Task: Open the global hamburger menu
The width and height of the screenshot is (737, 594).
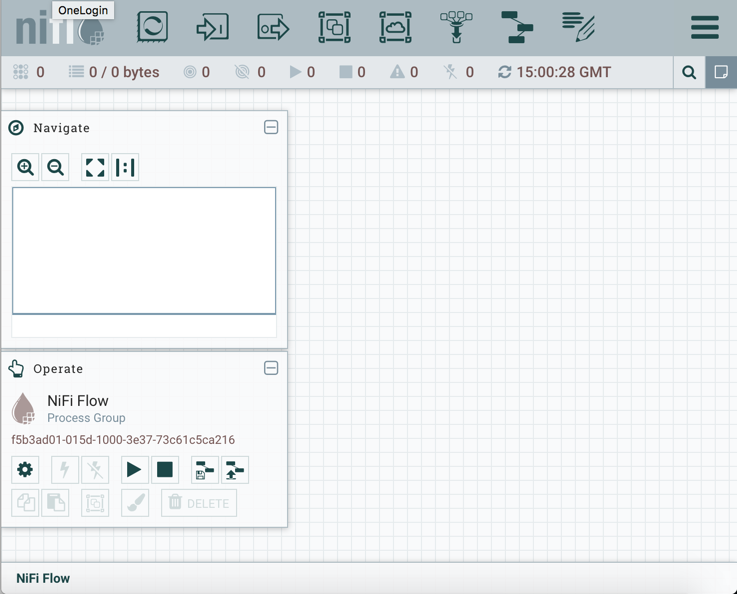Action: (x=704, y=27)
